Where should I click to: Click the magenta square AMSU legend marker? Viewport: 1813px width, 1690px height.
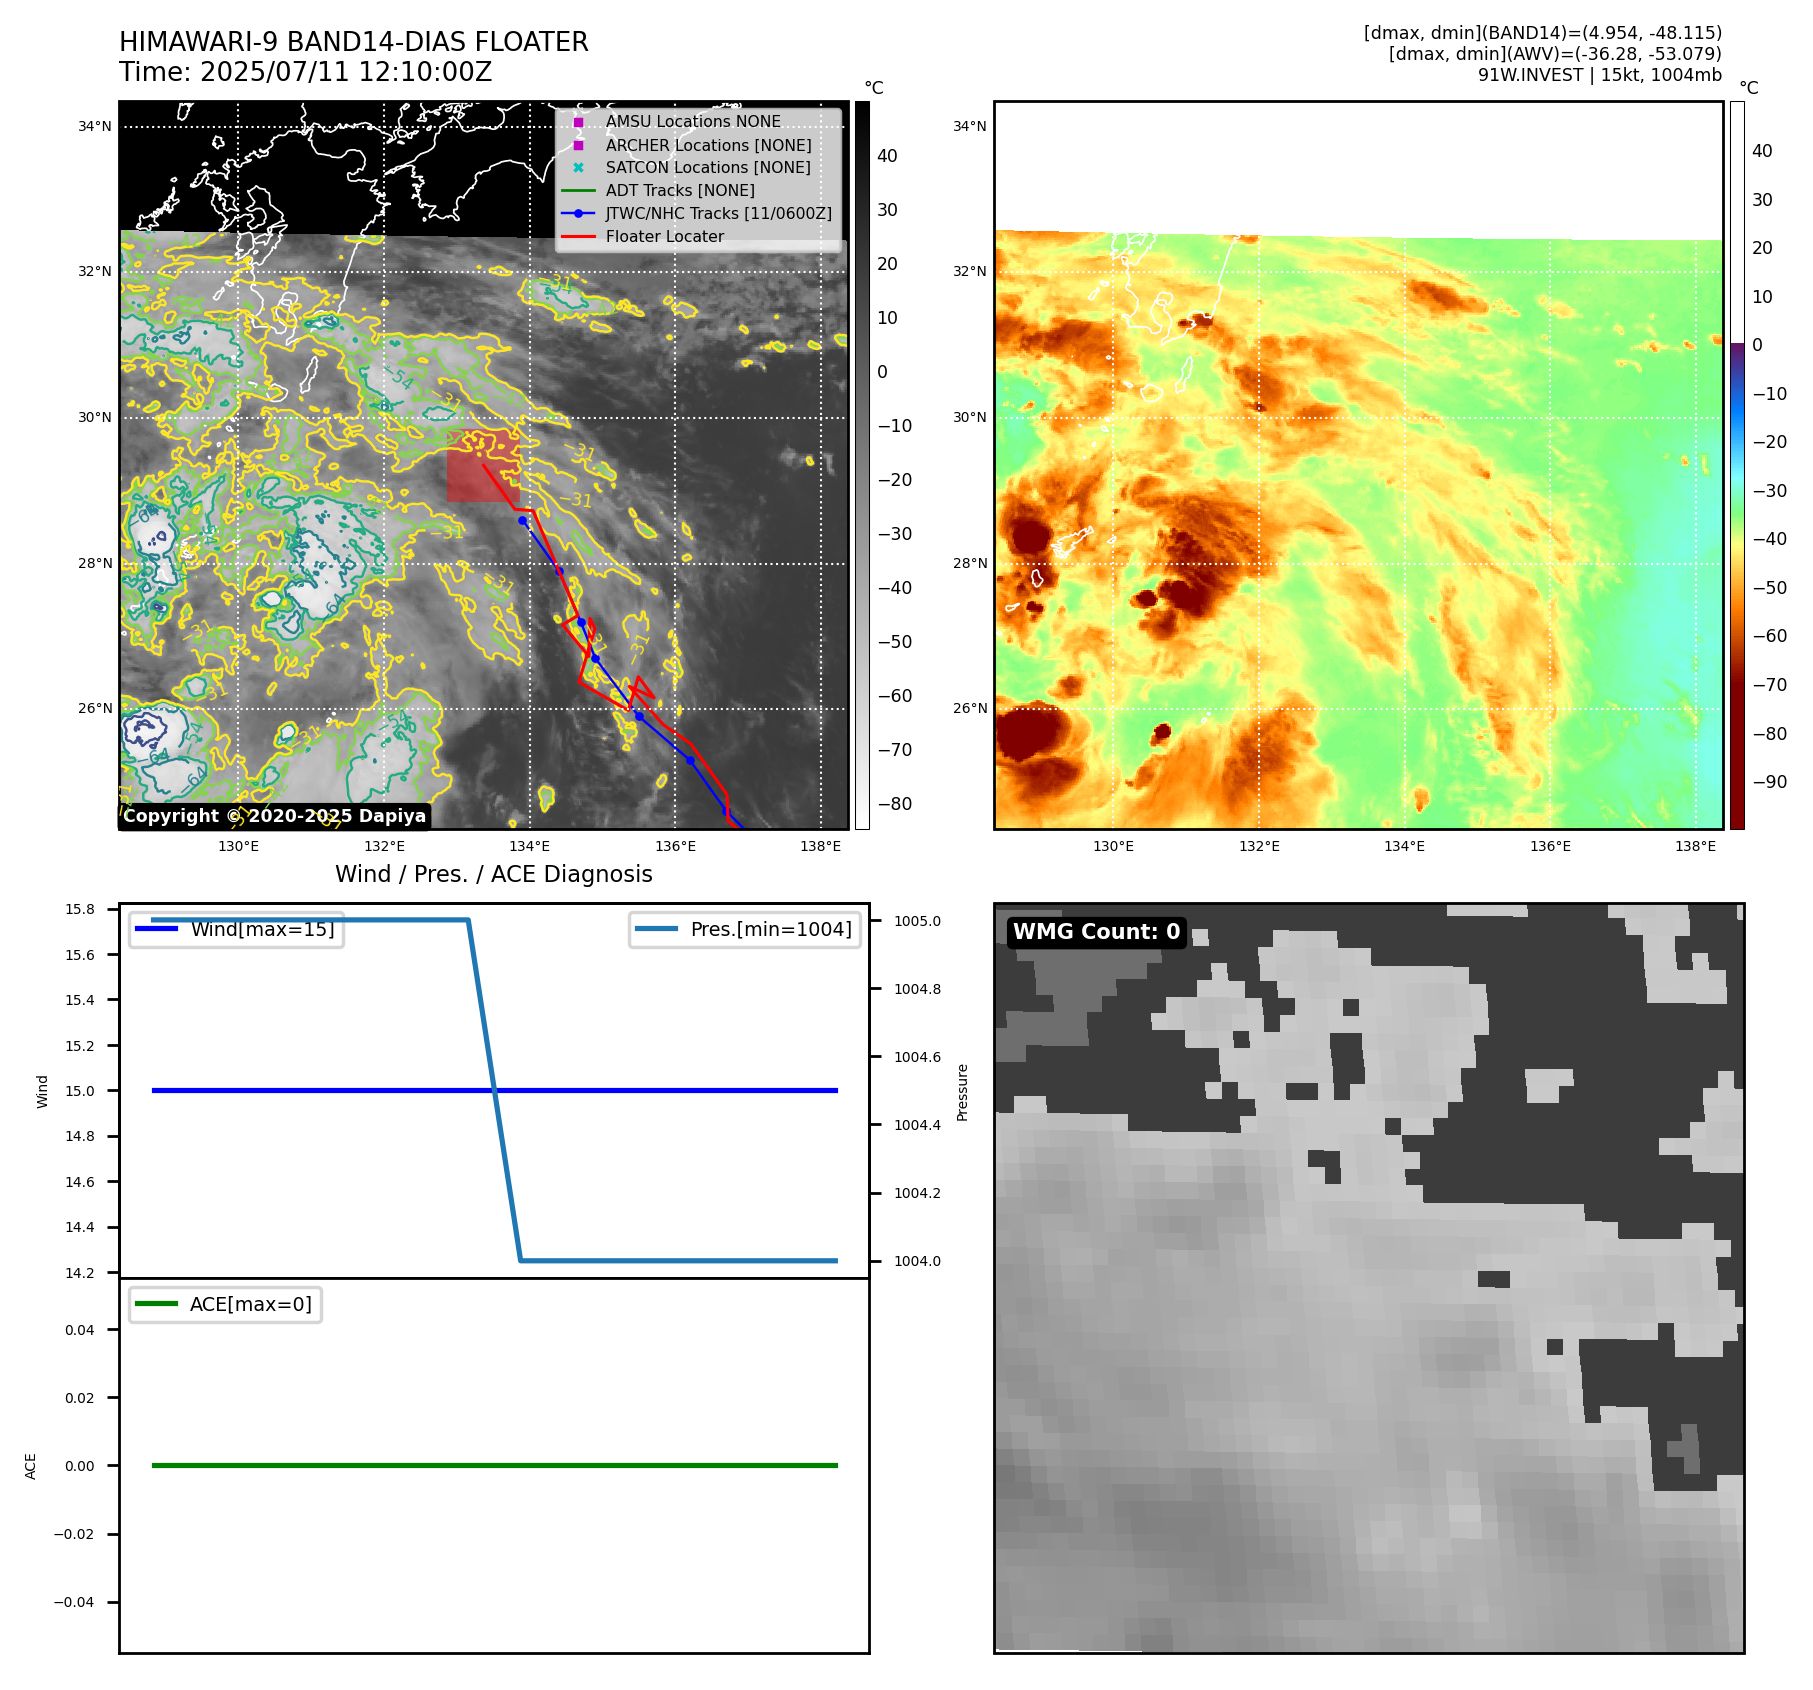tap(578, 122)
